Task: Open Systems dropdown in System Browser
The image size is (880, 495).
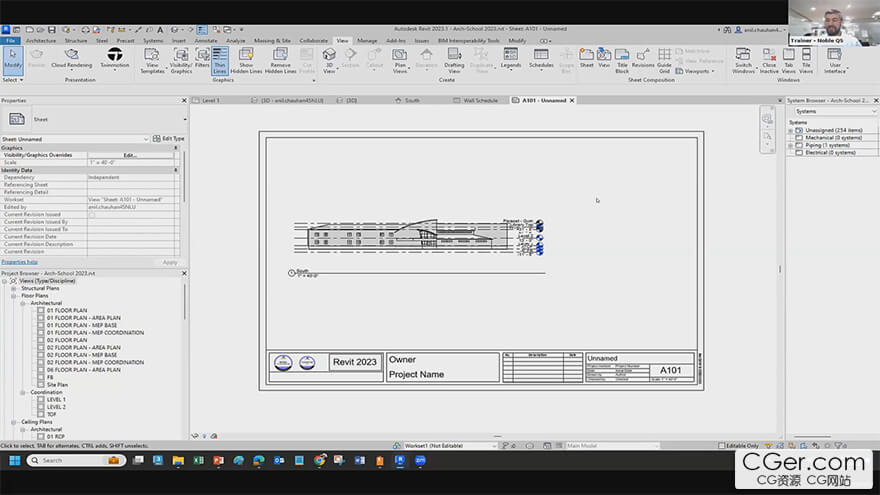Action: [x=835, y=111]
